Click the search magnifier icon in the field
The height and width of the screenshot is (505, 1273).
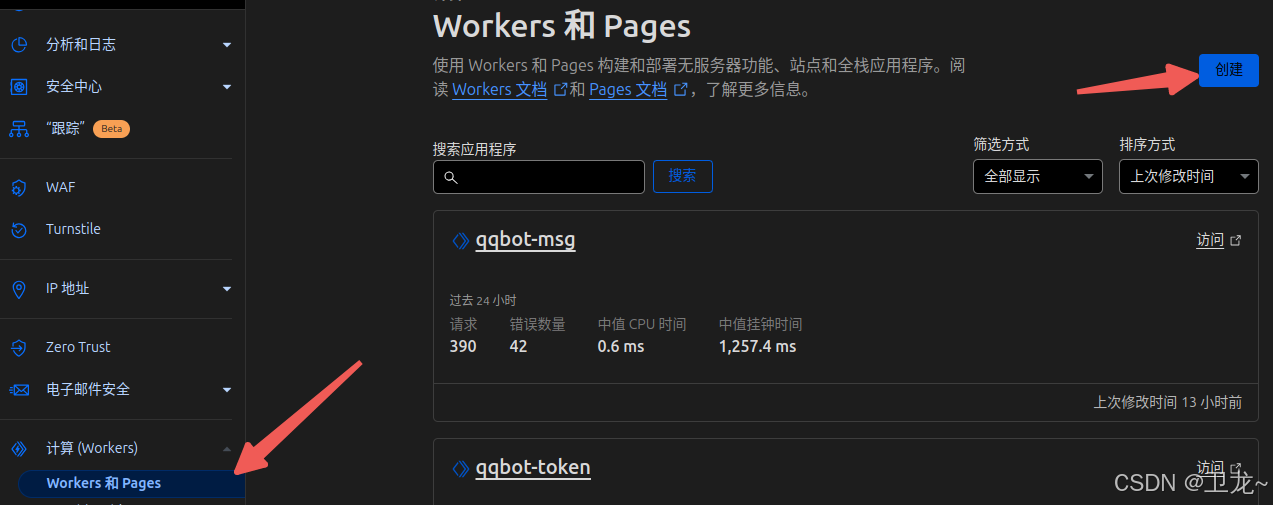[x=450, y=177]
